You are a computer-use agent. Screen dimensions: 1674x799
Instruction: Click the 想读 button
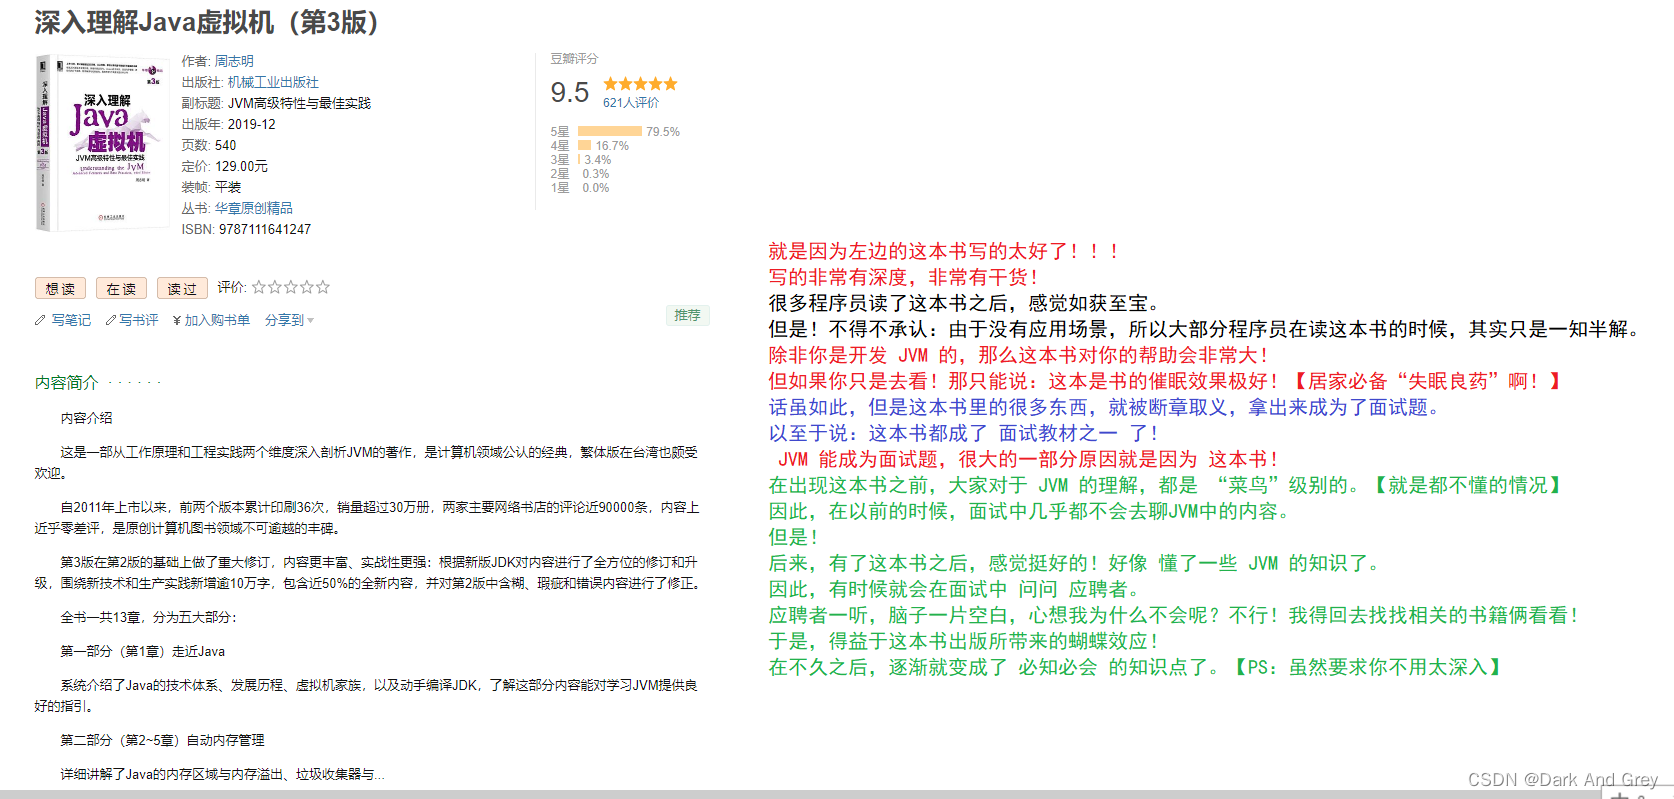pos(60,288)
